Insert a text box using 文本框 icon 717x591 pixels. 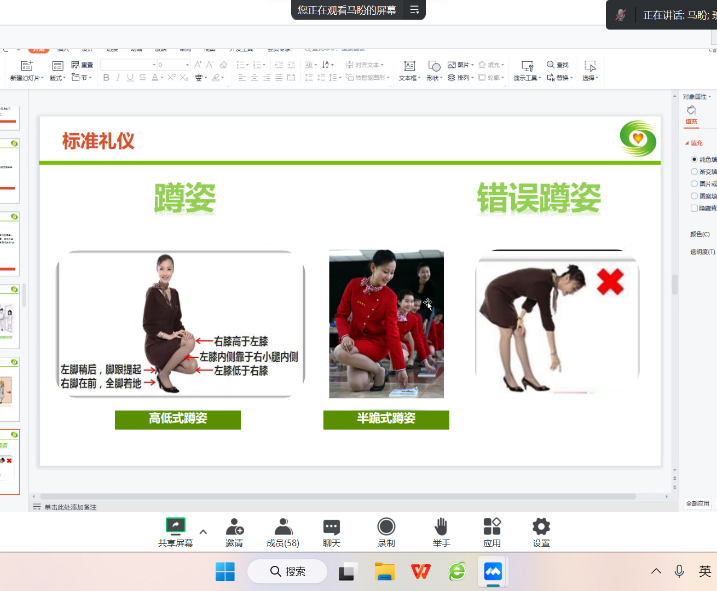tap(408, 66)
